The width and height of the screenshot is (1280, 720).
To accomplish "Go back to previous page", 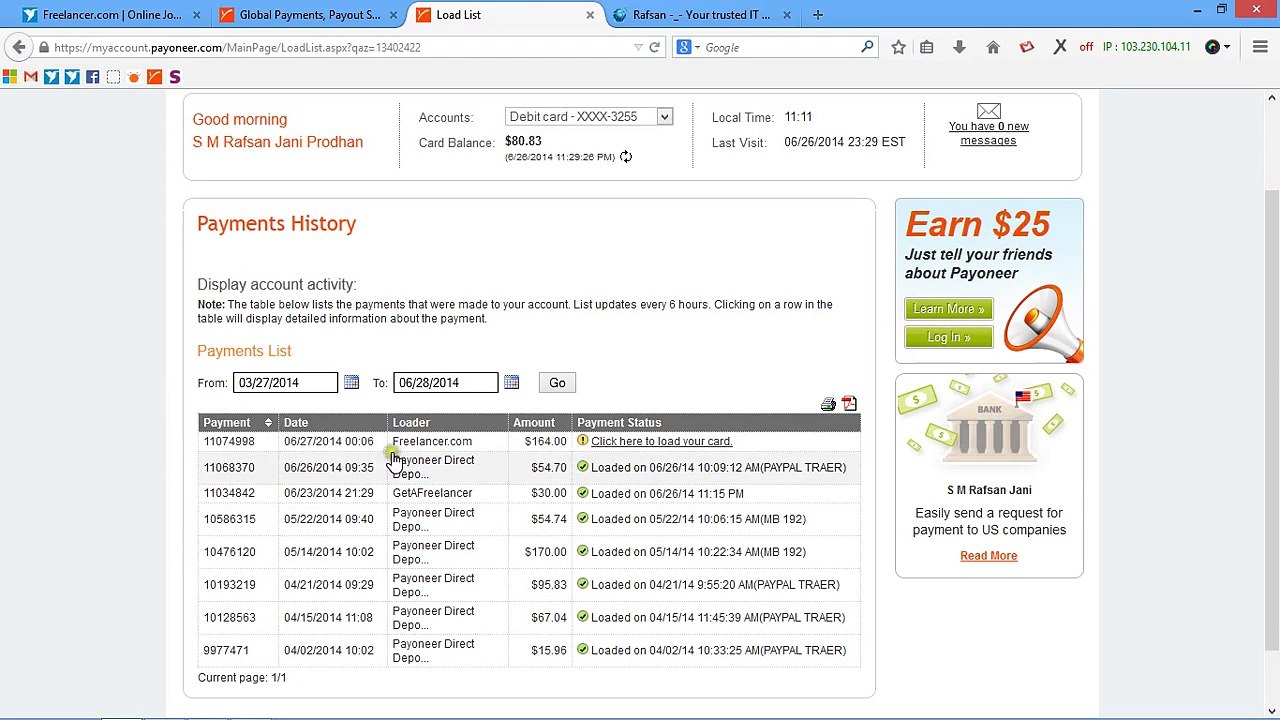I will (x=19, y=47).
